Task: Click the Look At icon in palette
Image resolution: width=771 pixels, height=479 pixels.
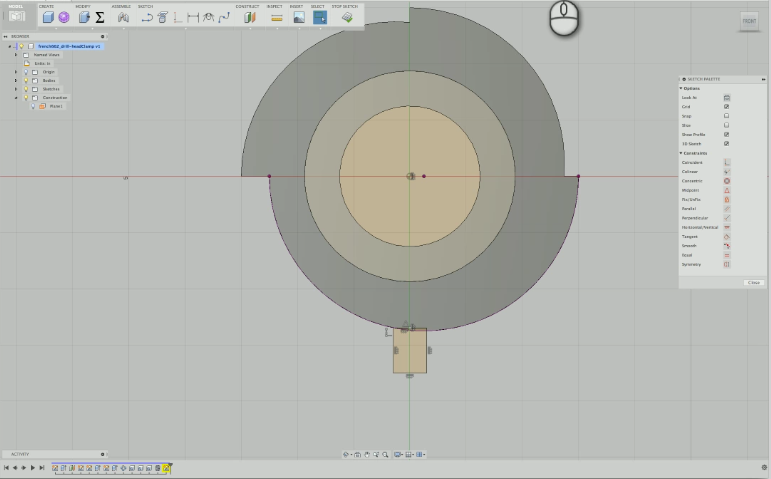Action: point(727,97)
